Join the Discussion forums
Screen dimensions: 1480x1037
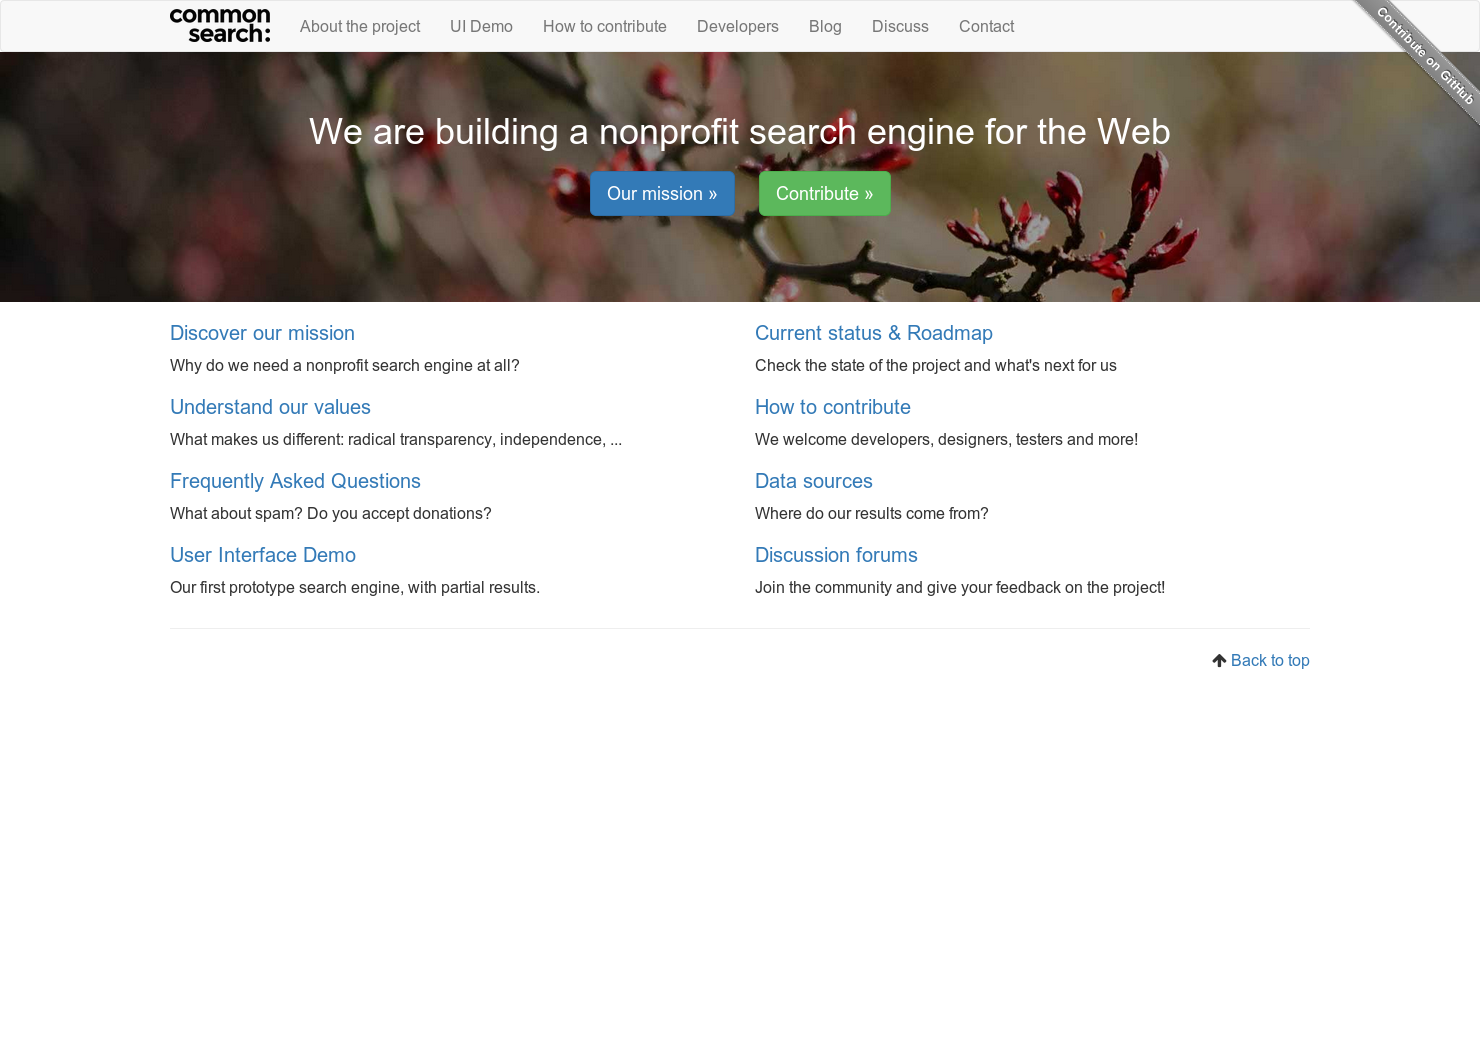tap(836, 555)
